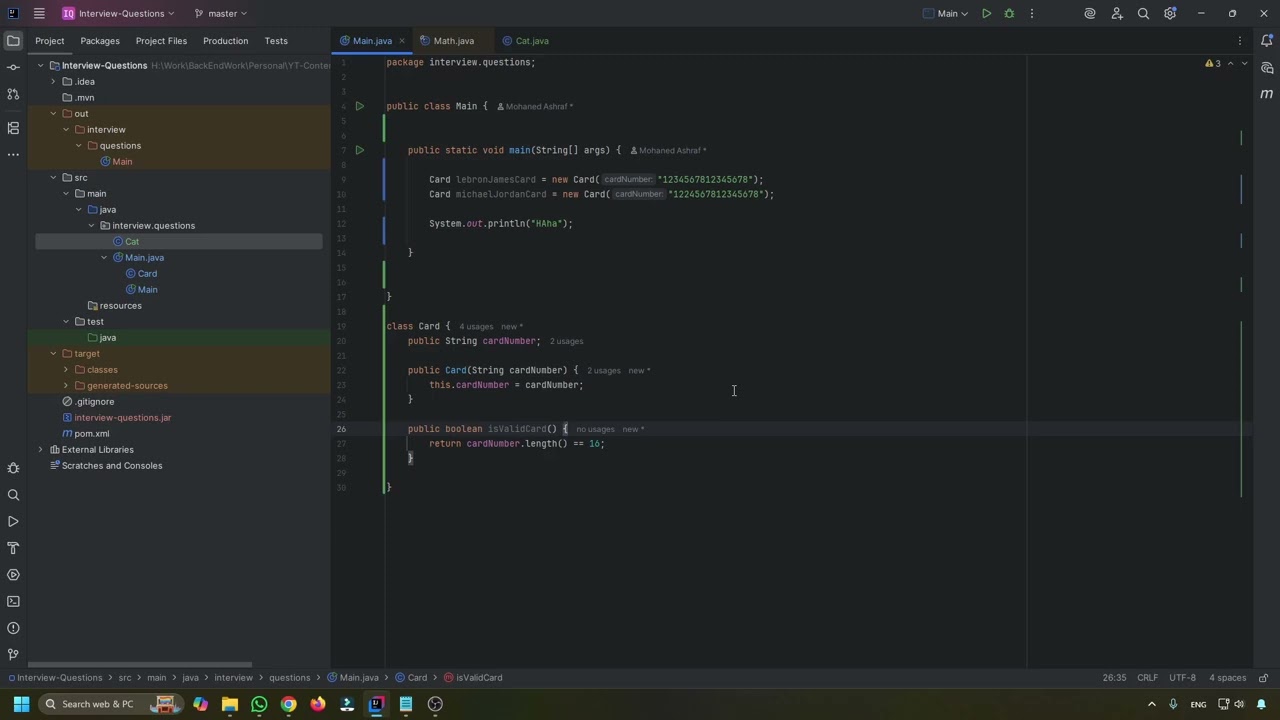Open Interview-Questions project dropdown
The width and height of the screenshot is (1280, 720).
click(x=118, y=13)
